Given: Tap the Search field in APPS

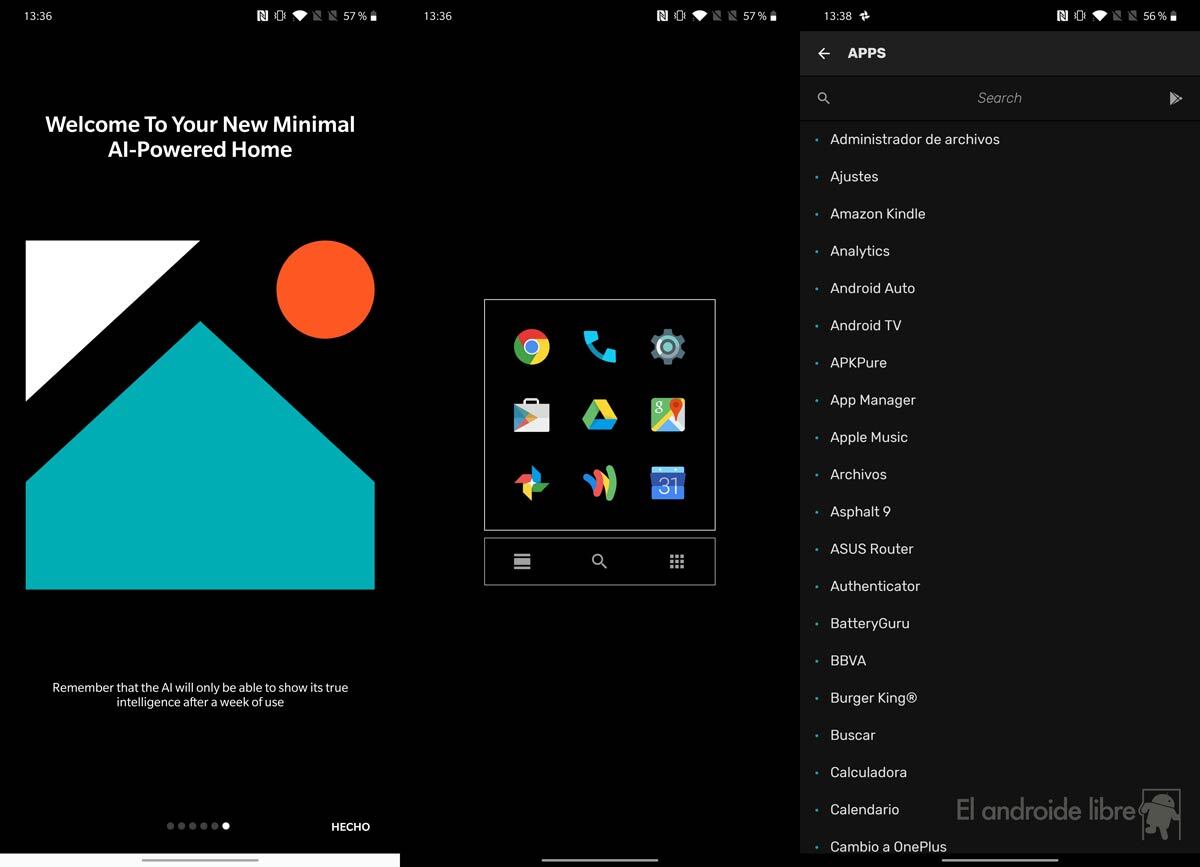Looking at the screenshot, I should click(998, 98).
